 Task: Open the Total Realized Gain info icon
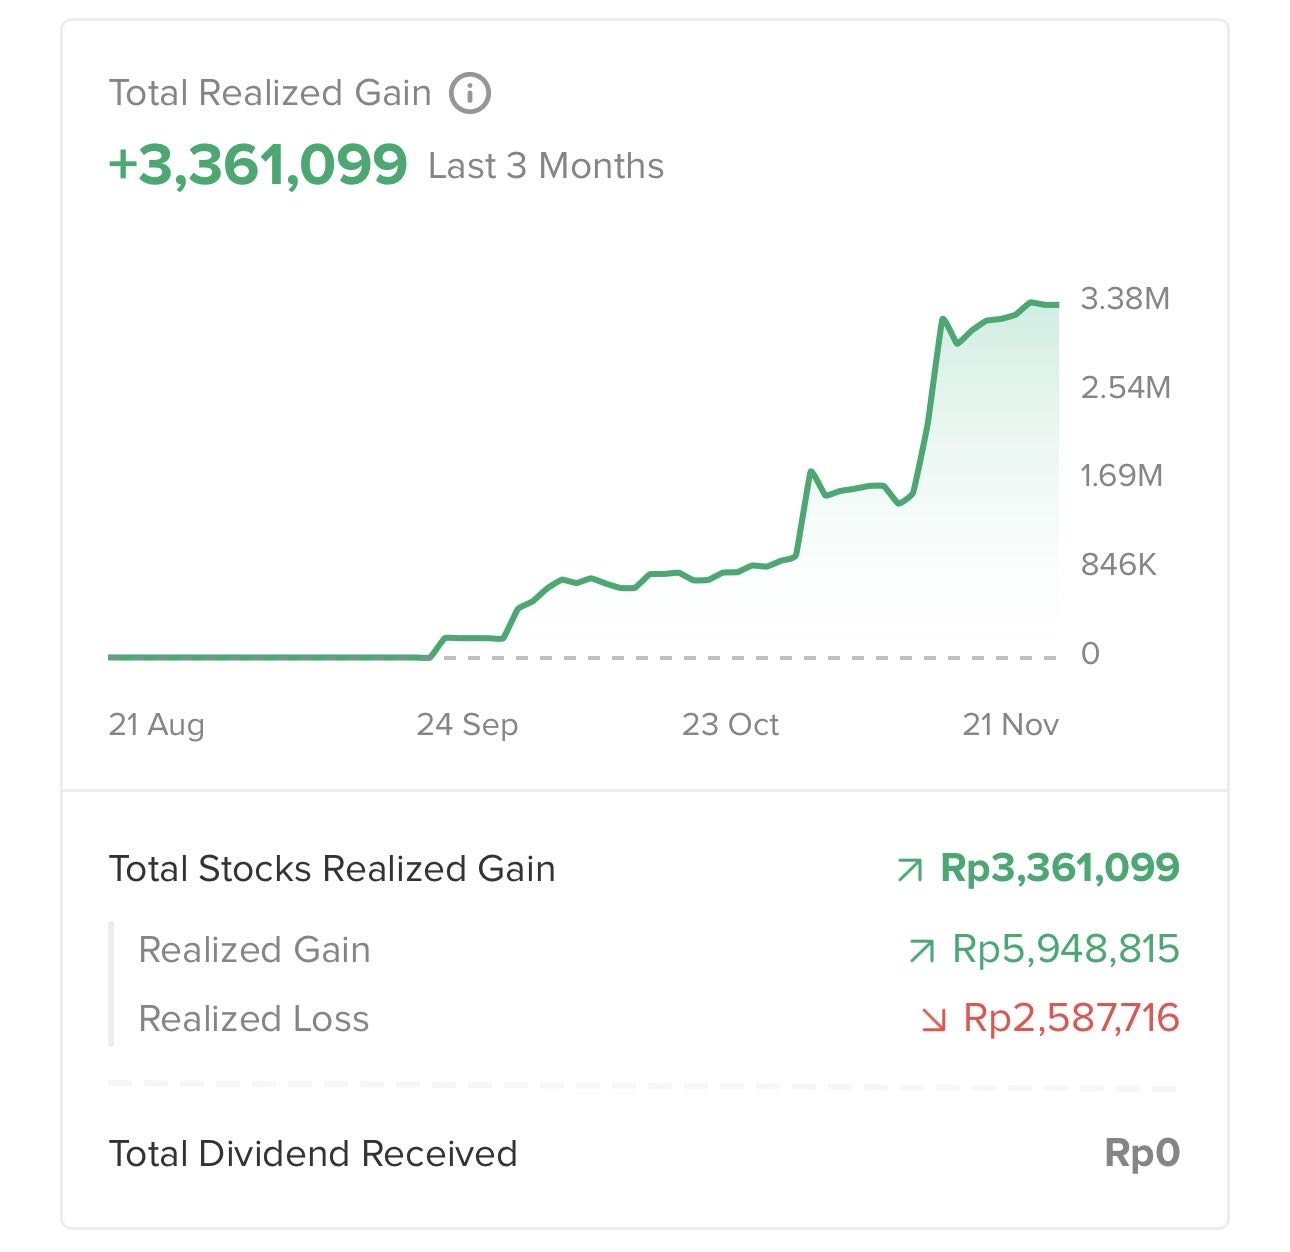[x=470, y=93]
